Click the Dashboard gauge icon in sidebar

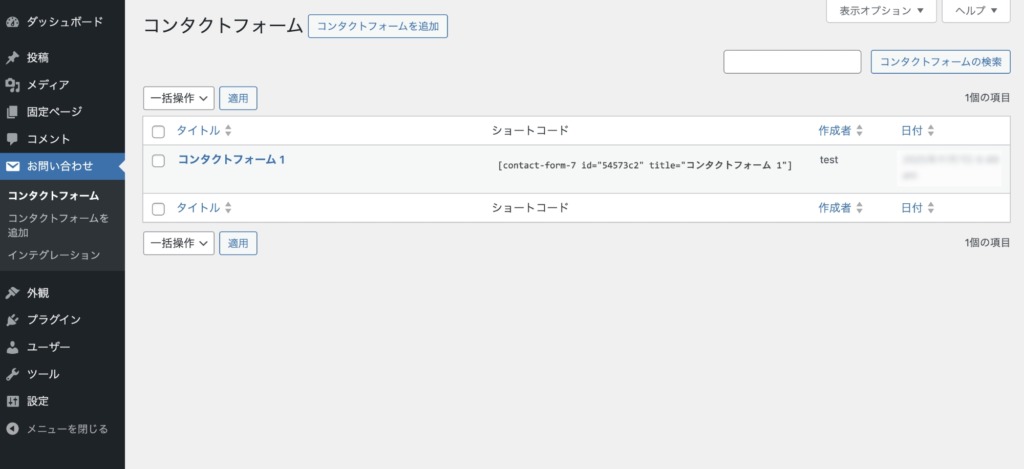coord(12,21)
